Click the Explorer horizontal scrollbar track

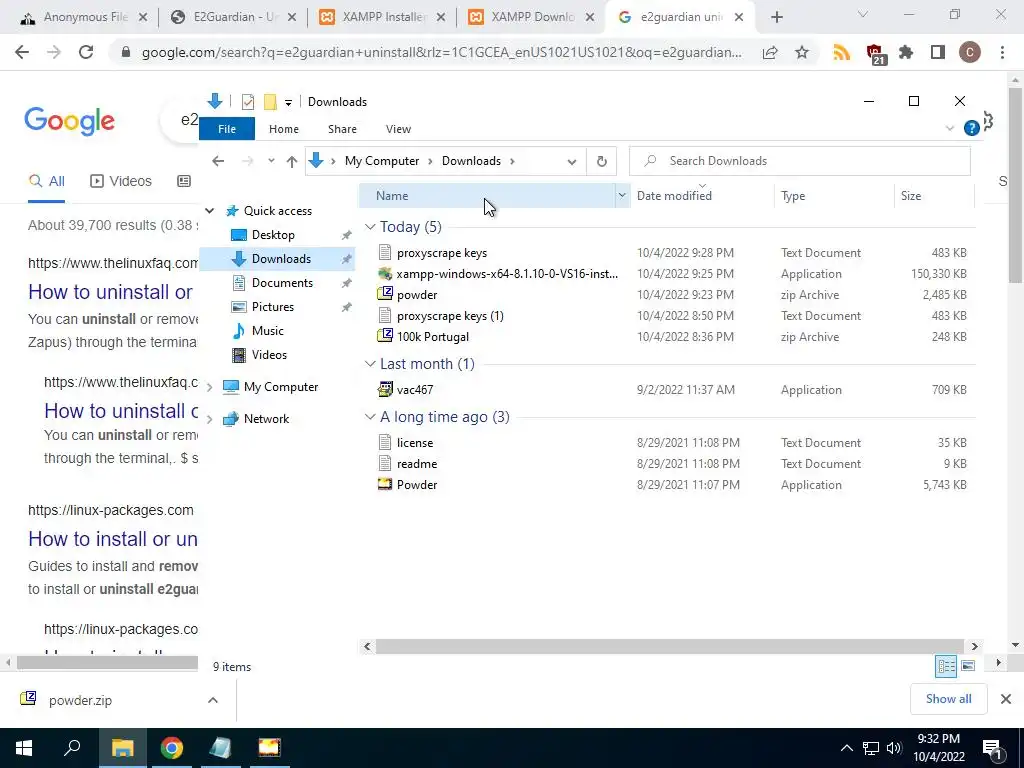(x=670, y=647)
